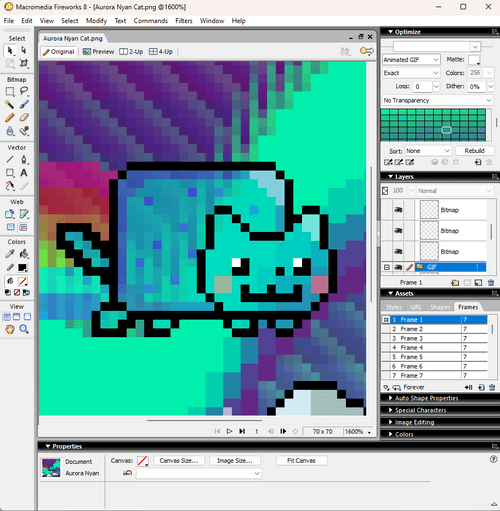Viewport: 500px width, 511px height.
Task: Open the Shapes tab in Assets
Action: click(440, 307)
